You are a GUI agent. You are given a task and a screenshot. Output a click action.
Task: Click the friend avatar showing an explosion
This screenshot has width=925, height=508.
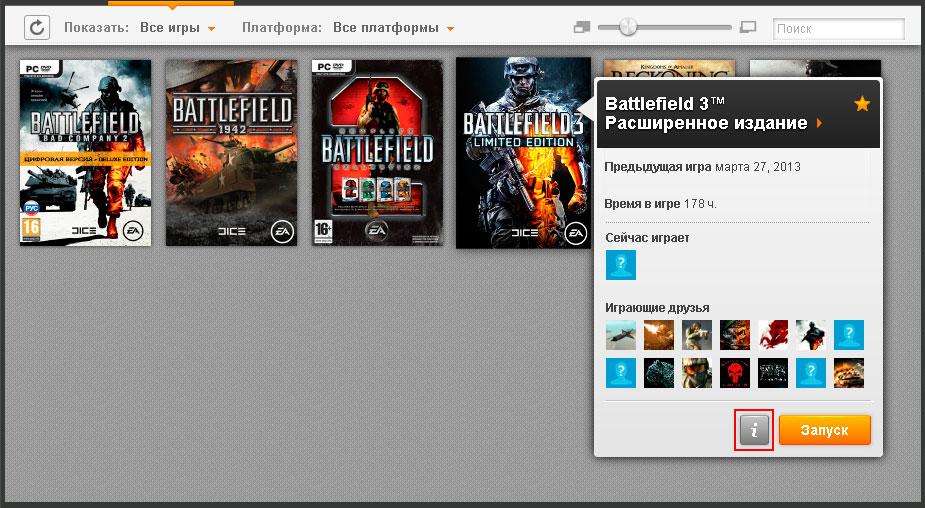[658, 335]
